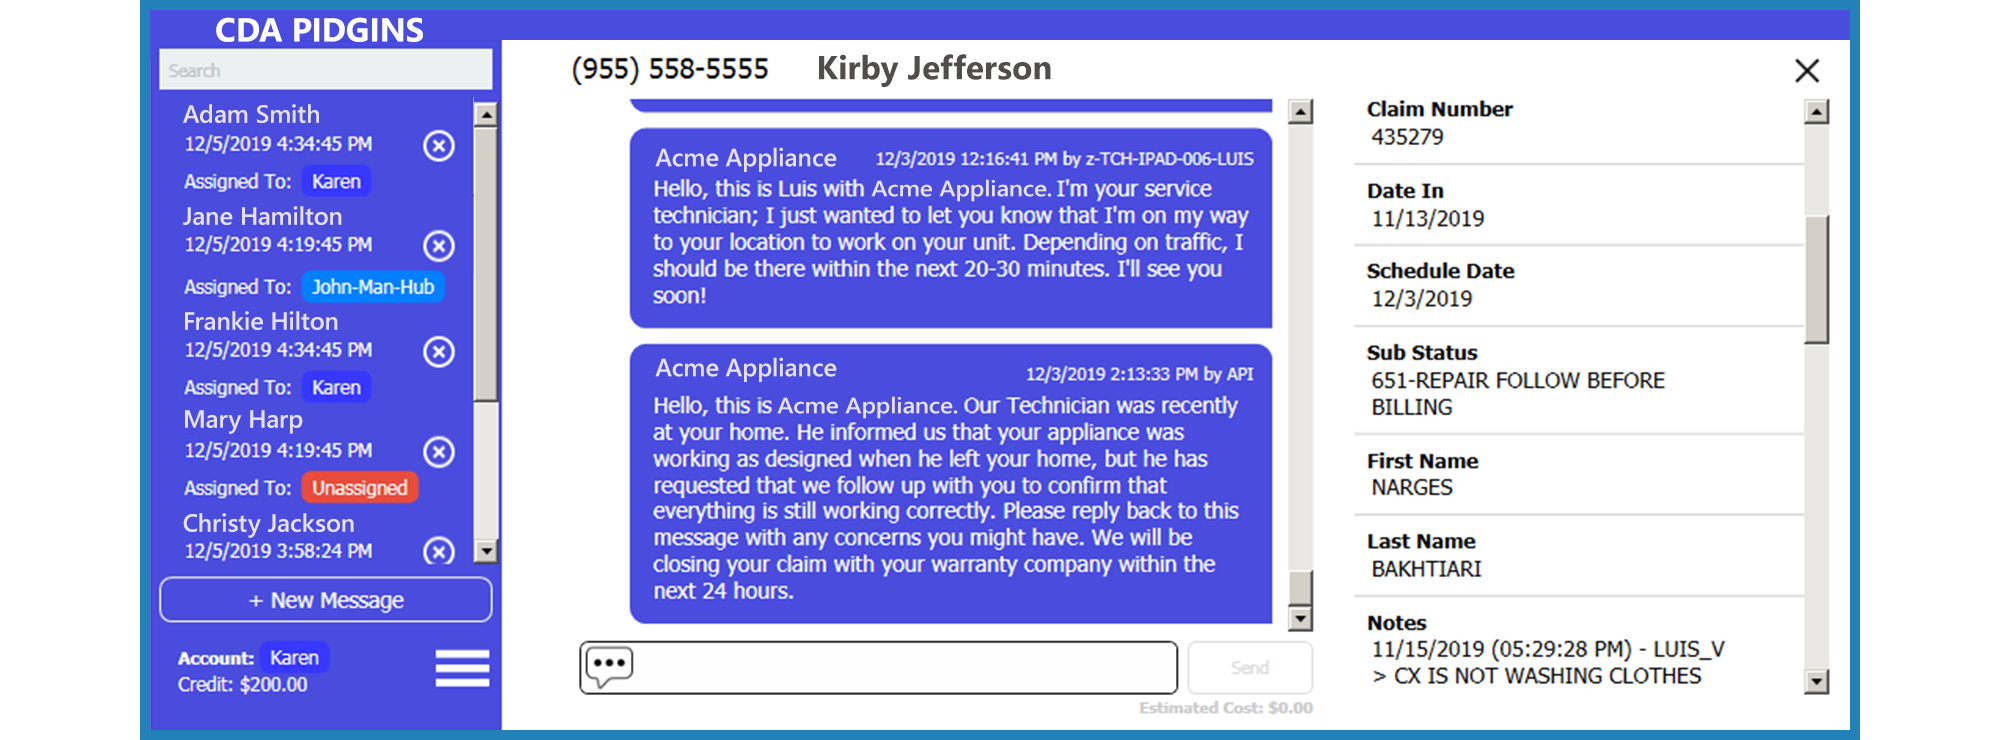
Task: Click Adam Smith timestamp 12/5/2019 4:34:45 PM
Action: click(278, 144)
